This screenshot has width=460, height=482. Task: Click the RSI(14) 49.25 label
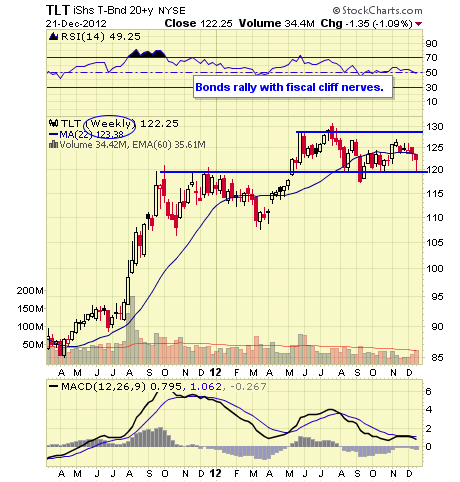coord(101,36)
